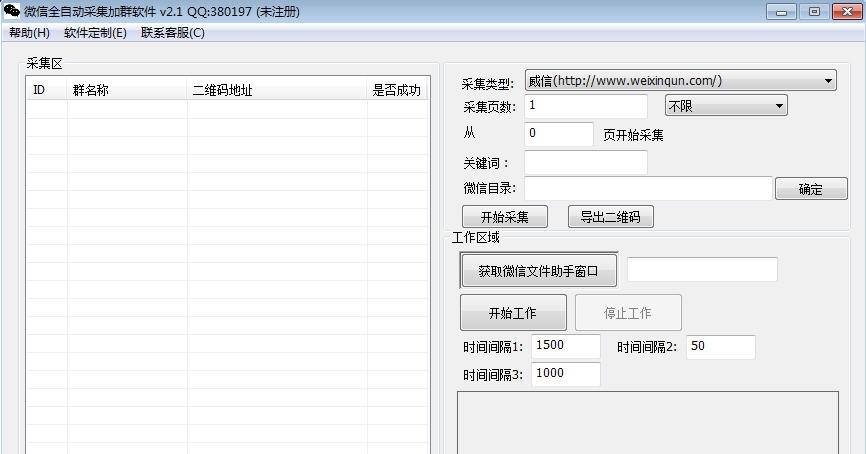Click the 时间间隔2 field

721,347
